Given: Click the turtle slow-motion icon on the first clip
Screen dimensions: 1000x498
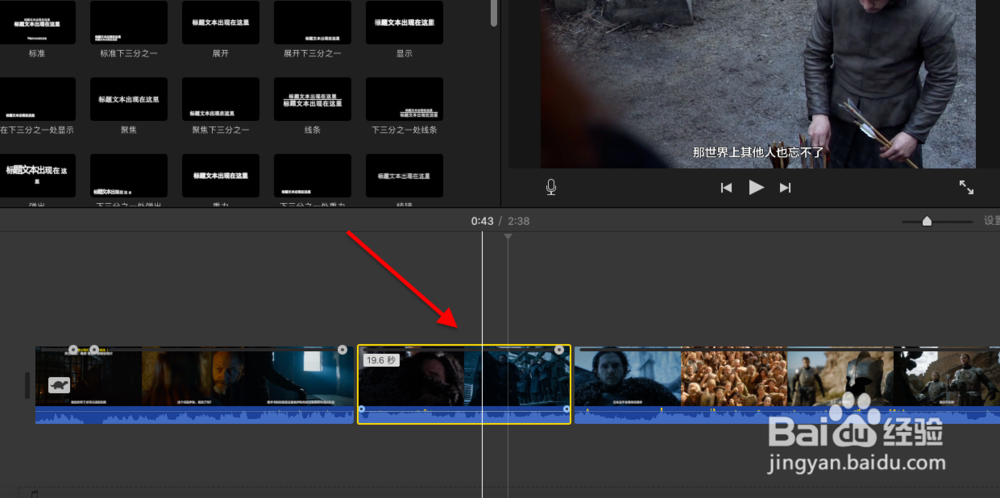Looking at the screenshot, I should 59,385.
